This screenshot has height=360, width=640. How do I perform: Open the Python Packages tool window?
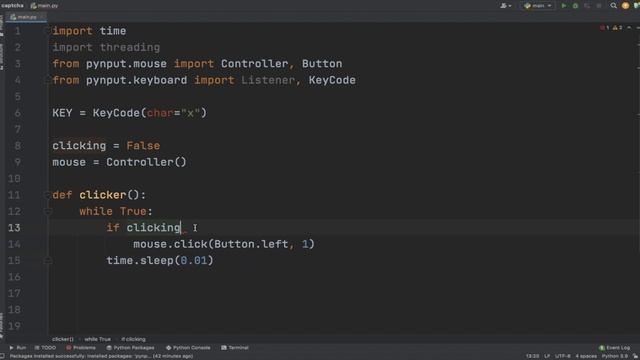click(130, 348)
